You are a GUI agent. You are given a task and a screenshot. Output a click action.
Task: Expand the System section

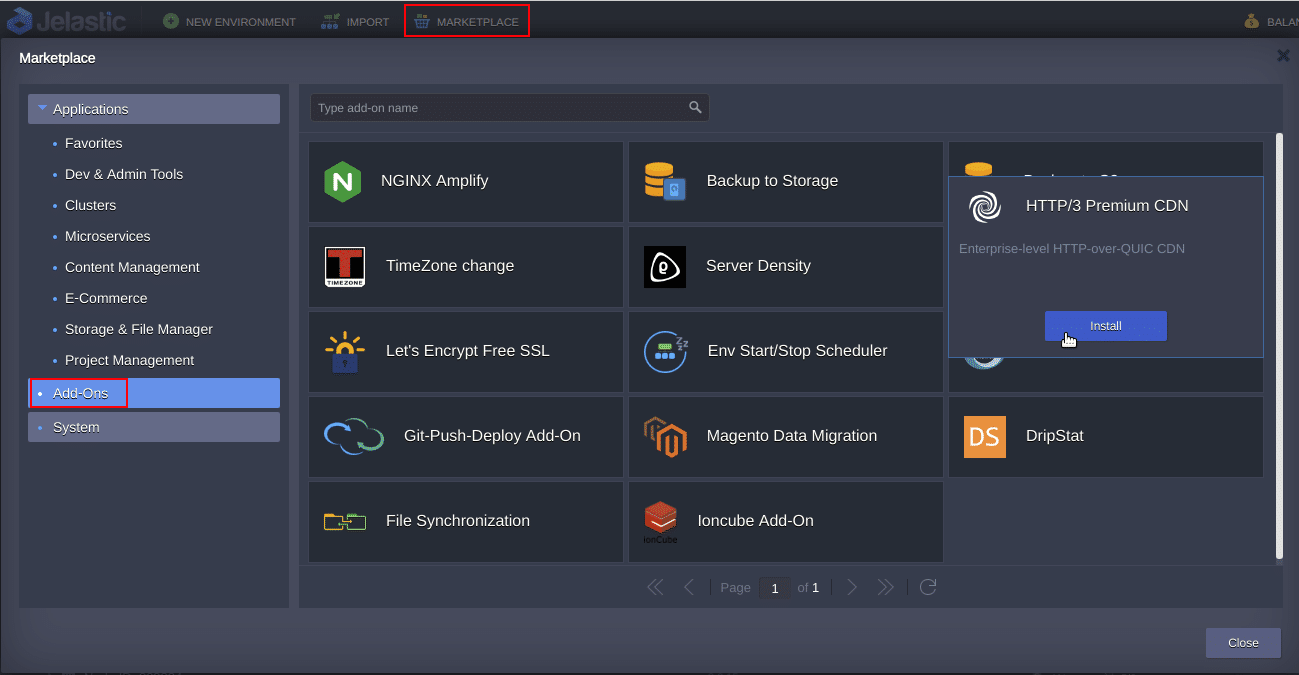[153, 427]
